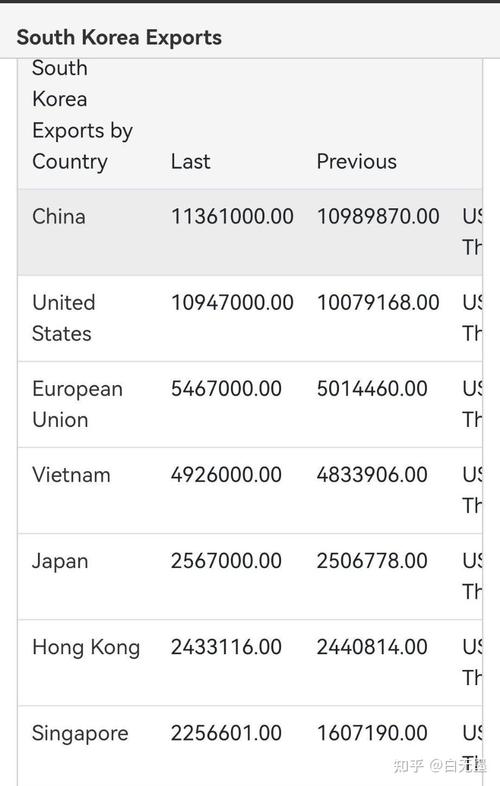Open the China country link

(x=59, y=217)
